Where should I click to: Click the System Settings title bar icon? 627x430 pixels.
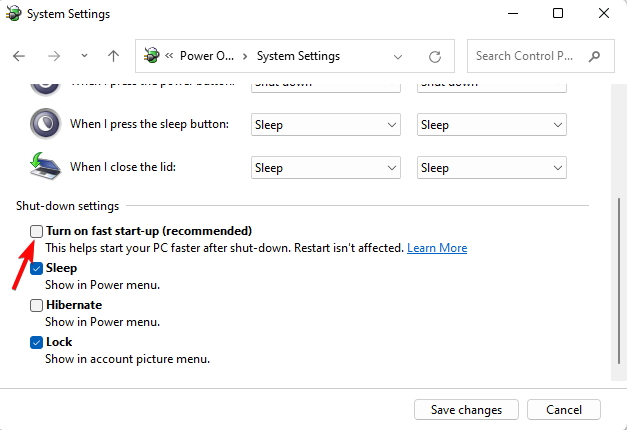coord(14,14)
